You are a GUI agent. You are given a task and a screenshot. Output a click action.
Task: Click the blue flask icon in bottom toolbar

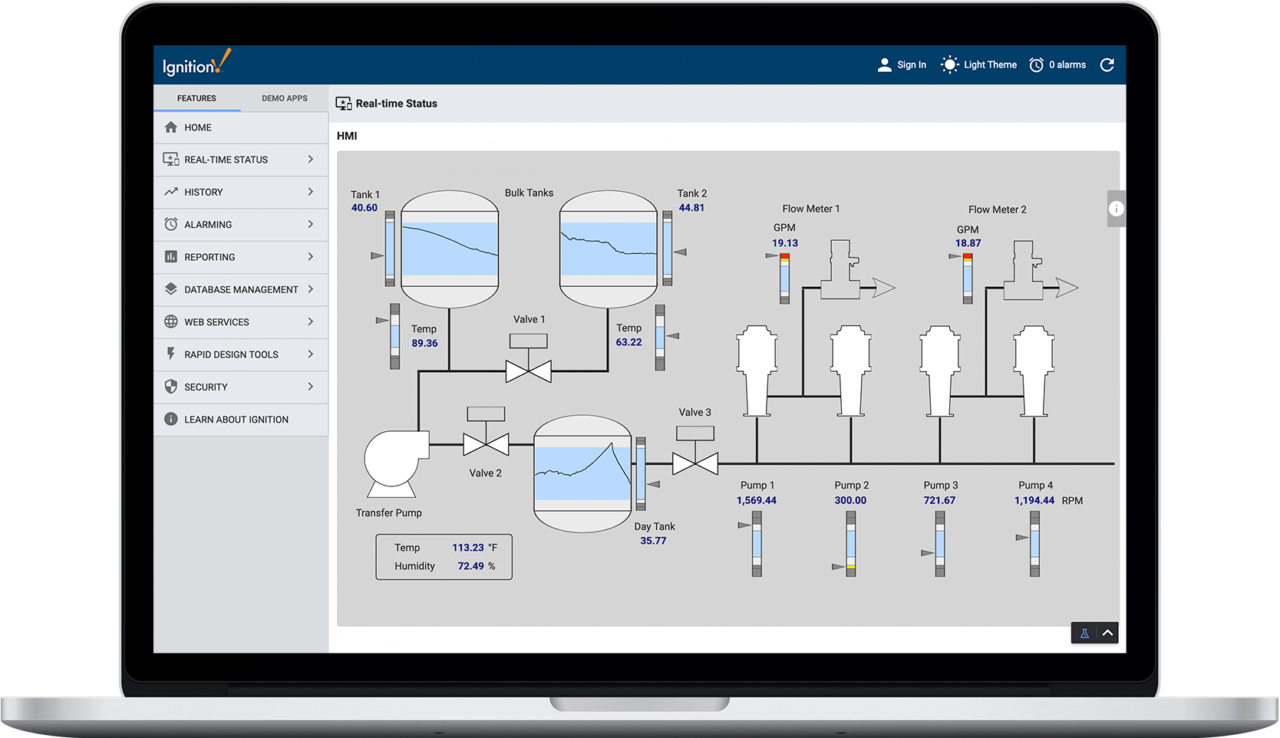[x=1084, y=632]
